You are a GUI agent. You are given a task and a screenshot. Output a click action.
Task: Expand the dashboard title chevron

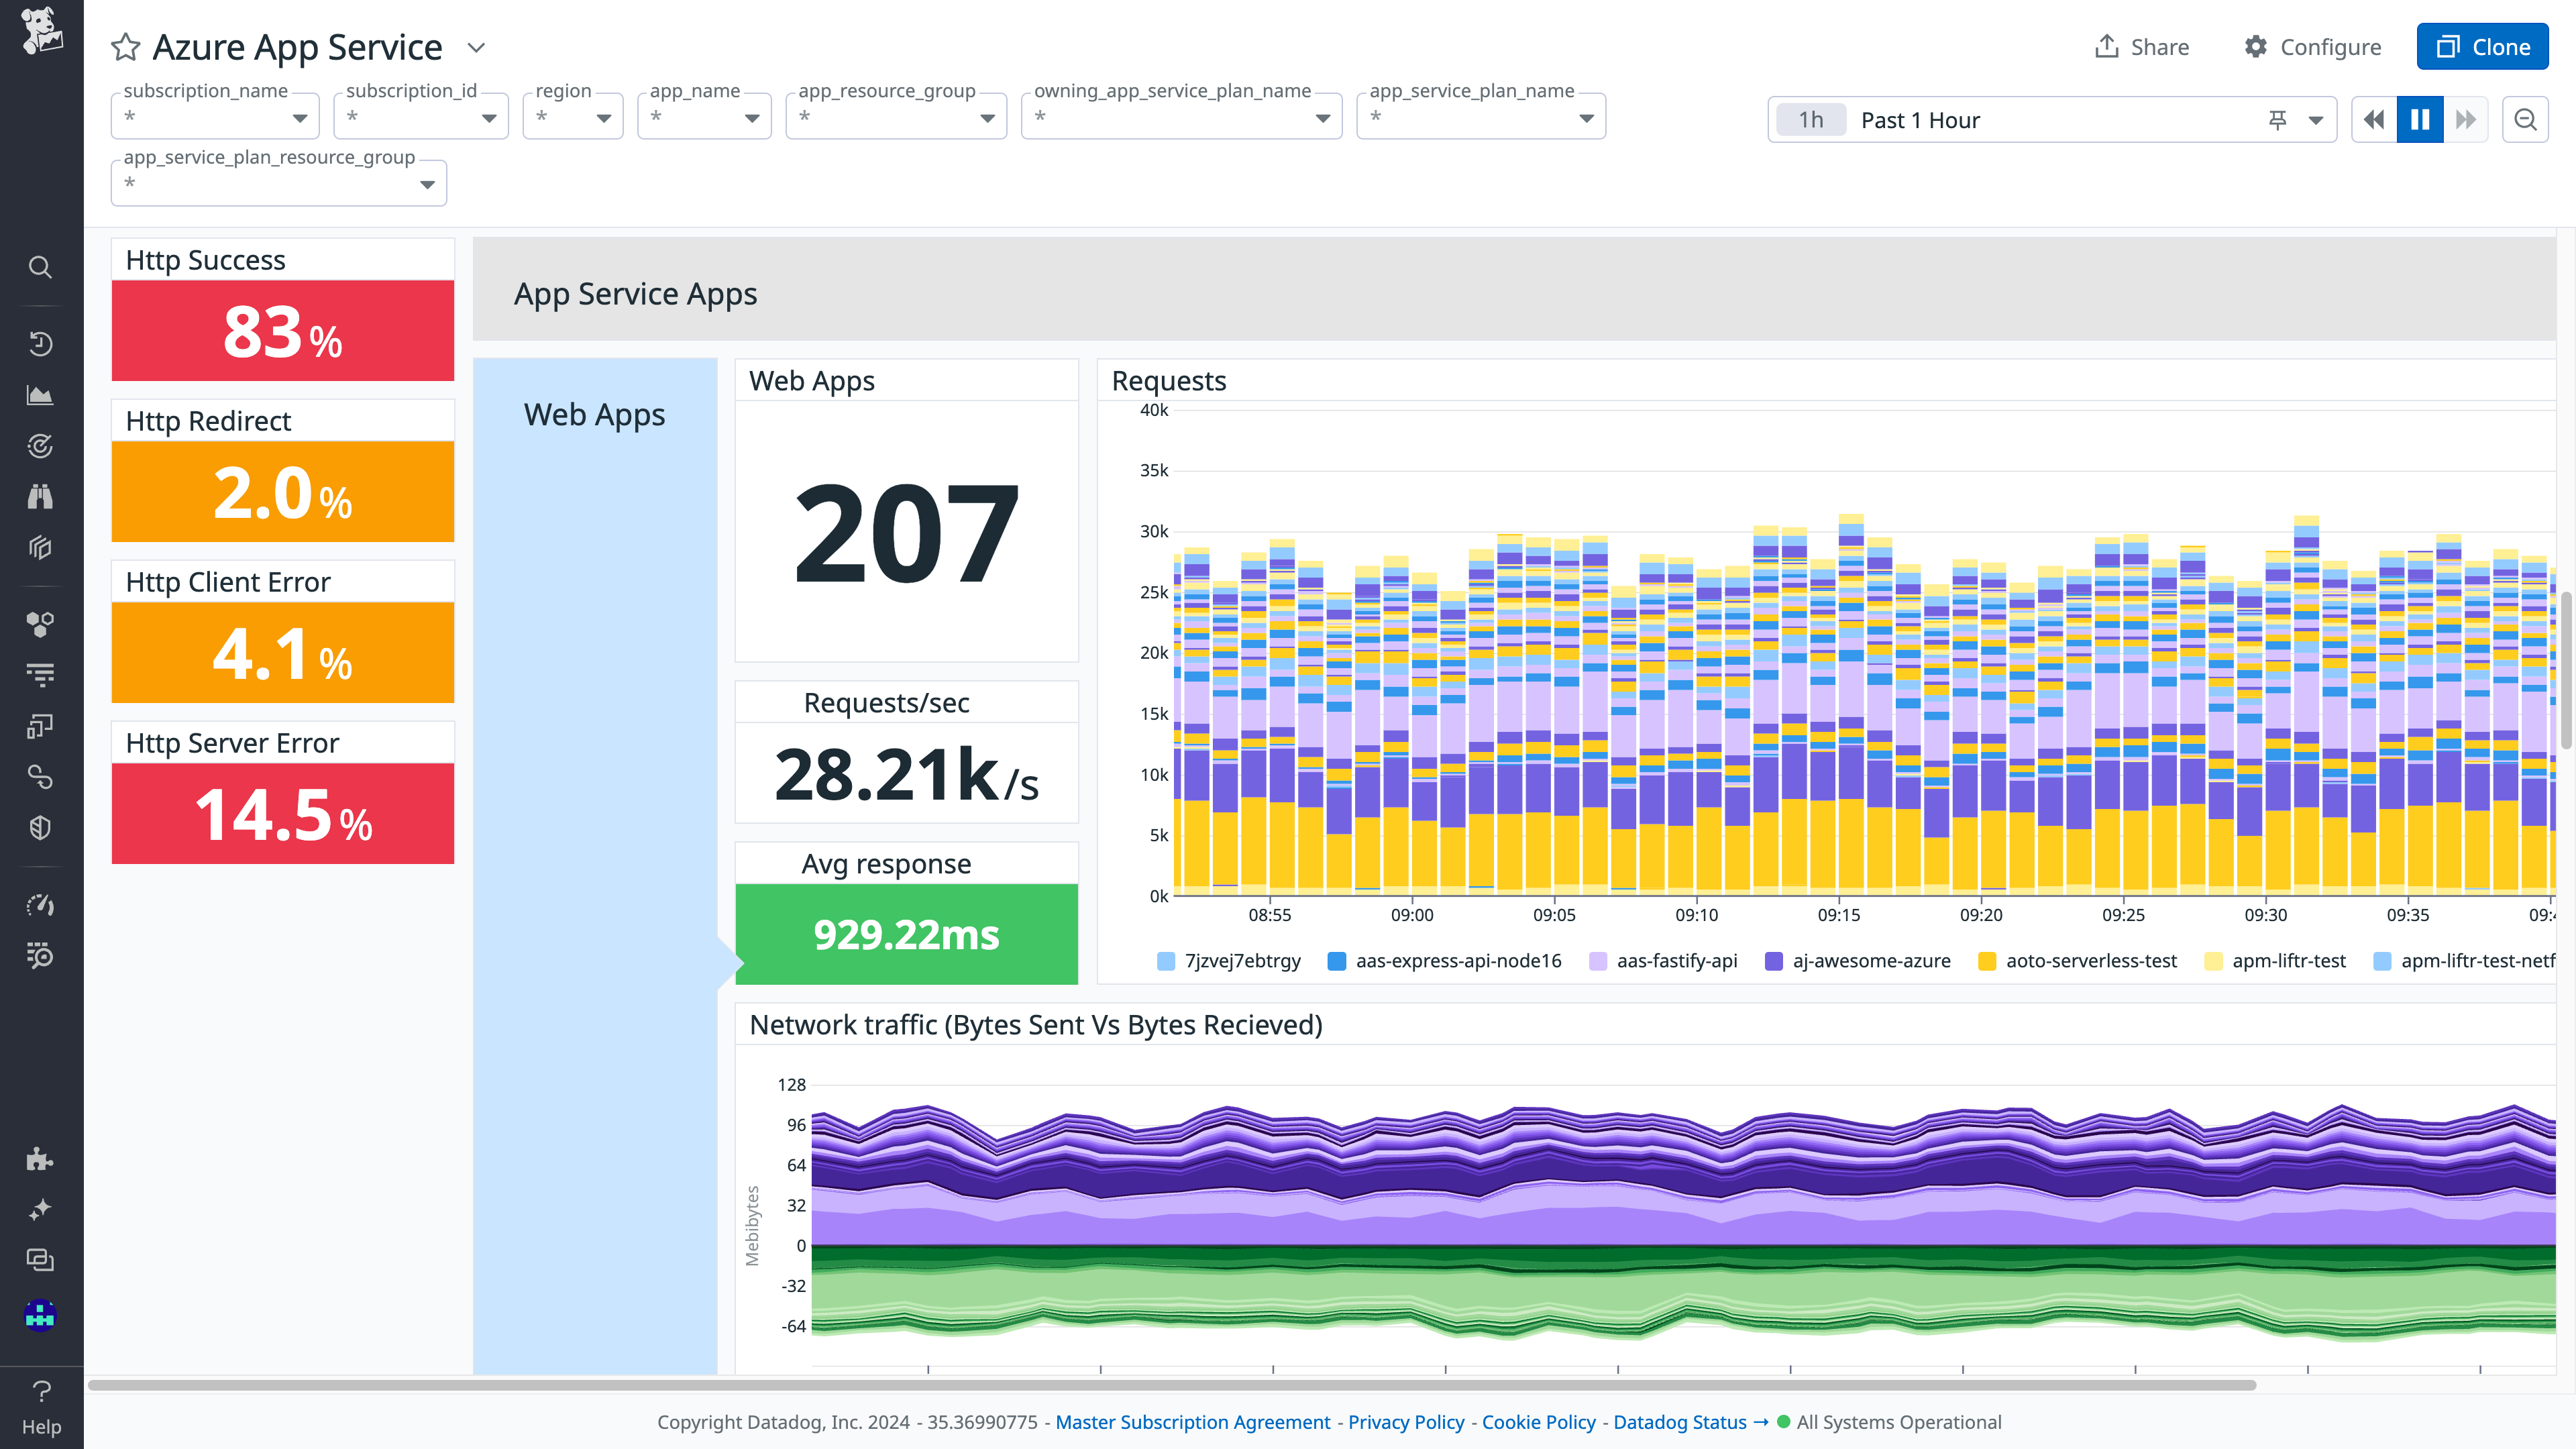pyautogui.click(x=477, y=47)
